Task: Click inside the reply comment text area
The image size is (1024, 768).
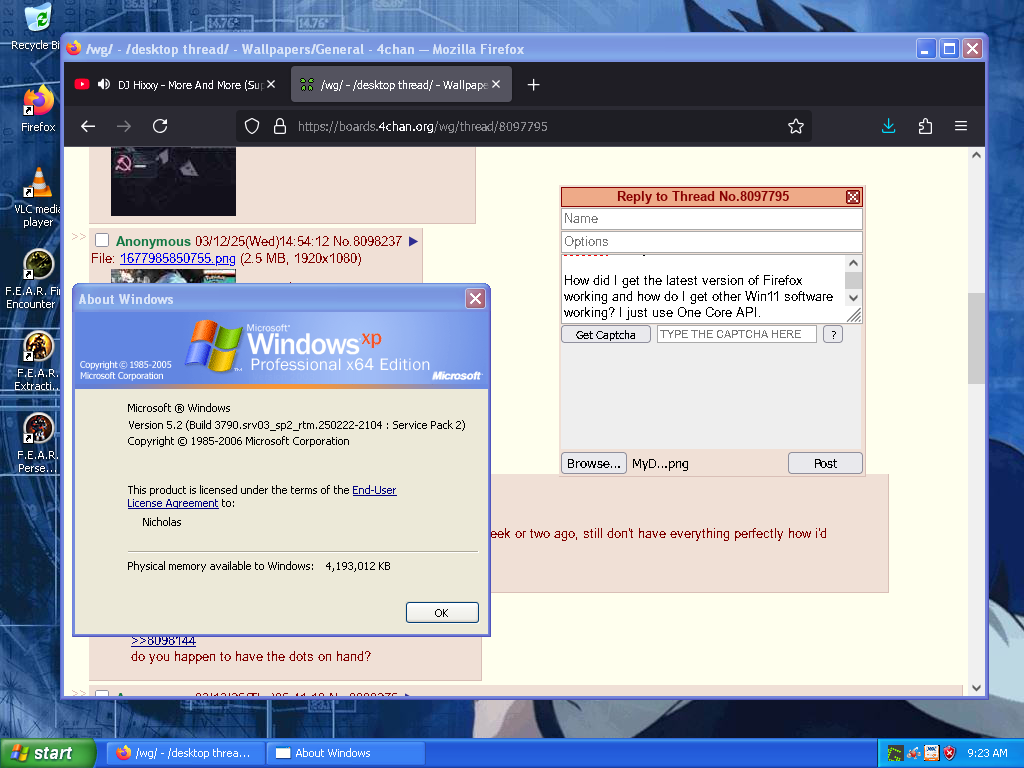Action: [703, 289]
